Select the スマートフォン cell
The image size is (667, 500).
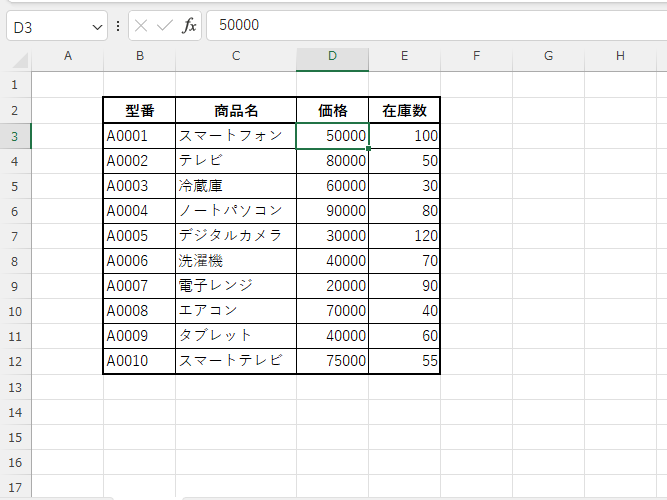236,136
